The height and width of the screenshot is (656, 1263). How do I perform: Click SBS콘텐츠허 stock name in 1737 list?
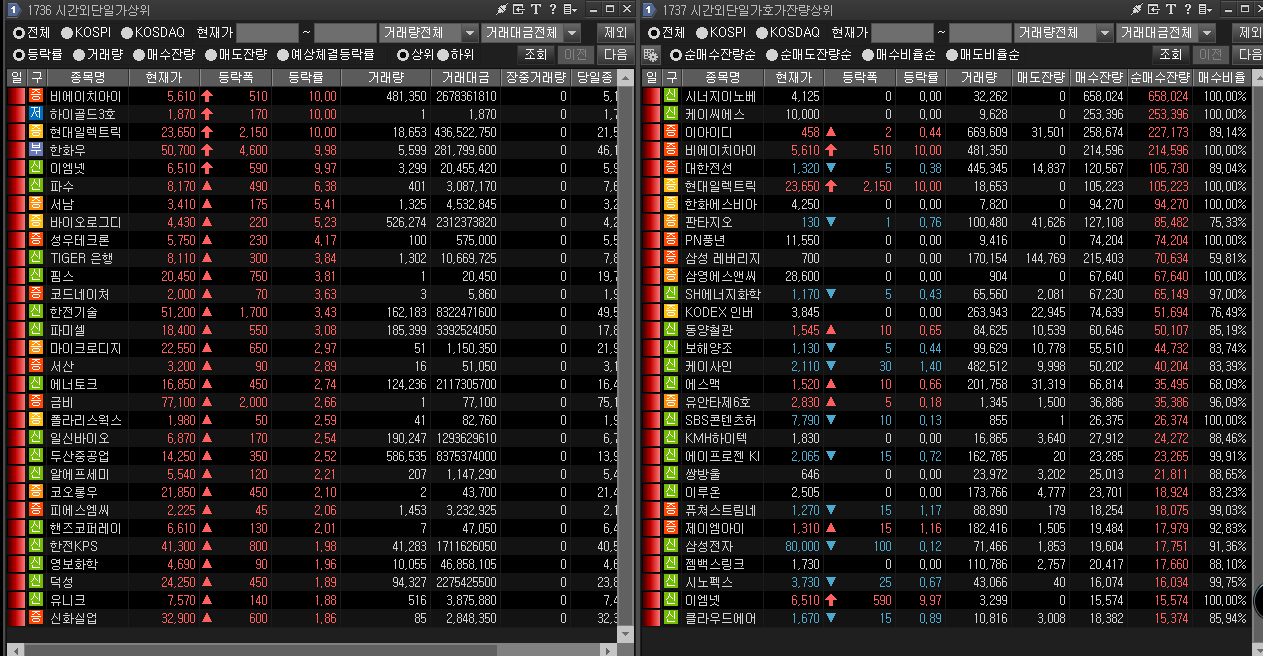tap(720, 420)
